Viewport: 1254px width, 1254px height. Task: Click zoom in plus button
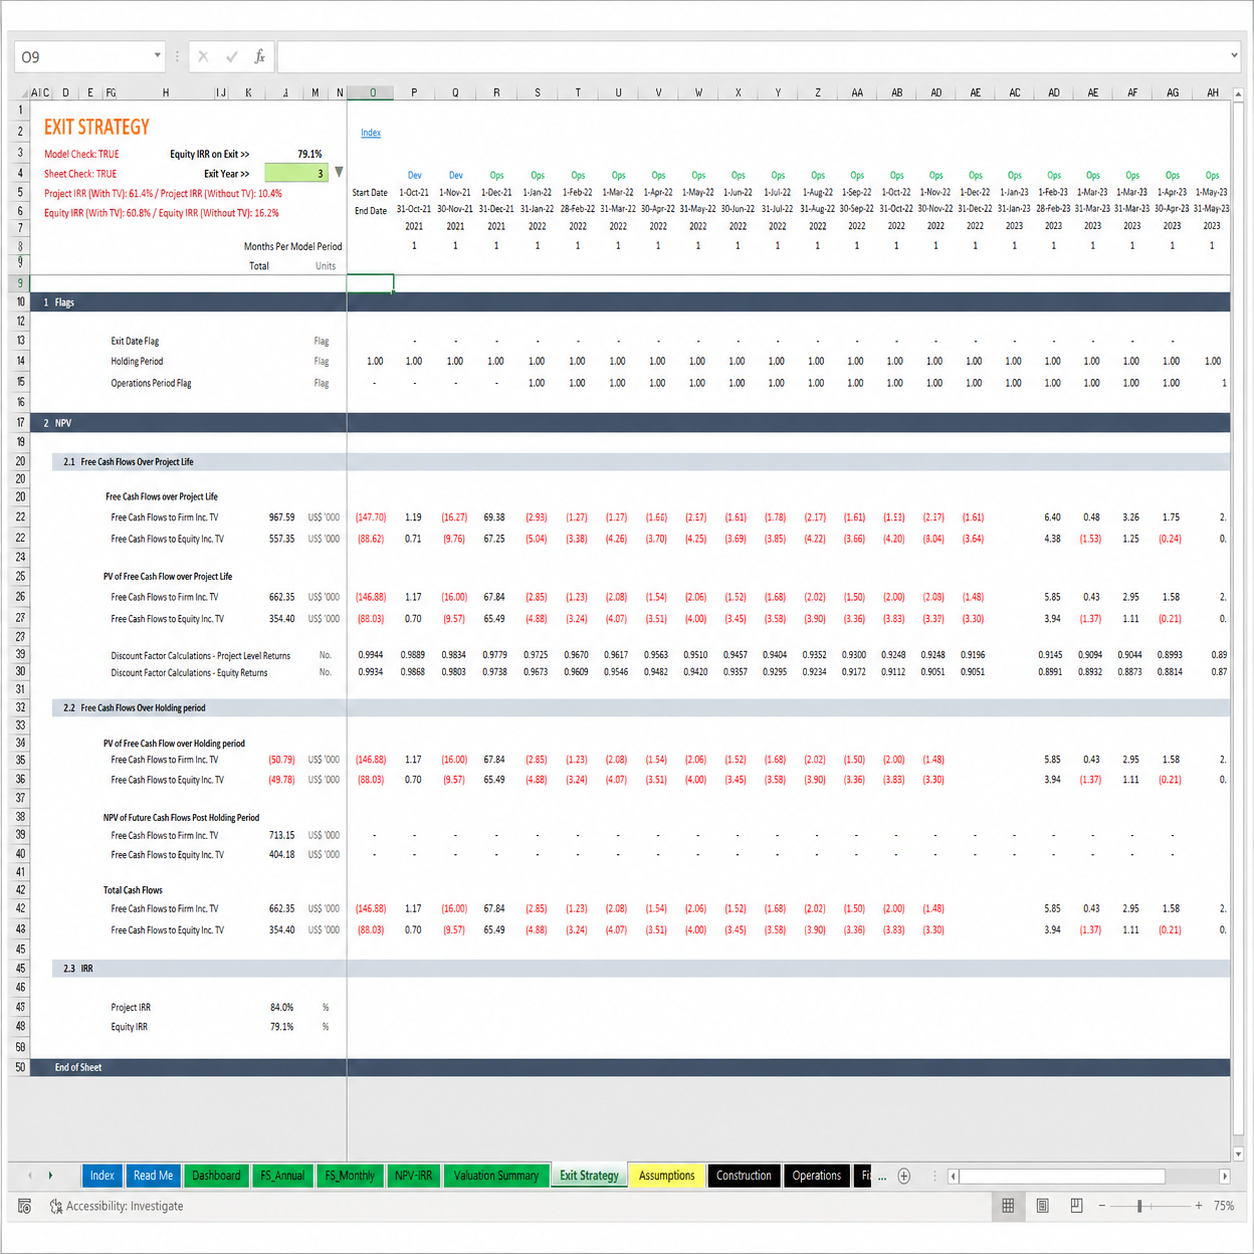[1198, 1206]
